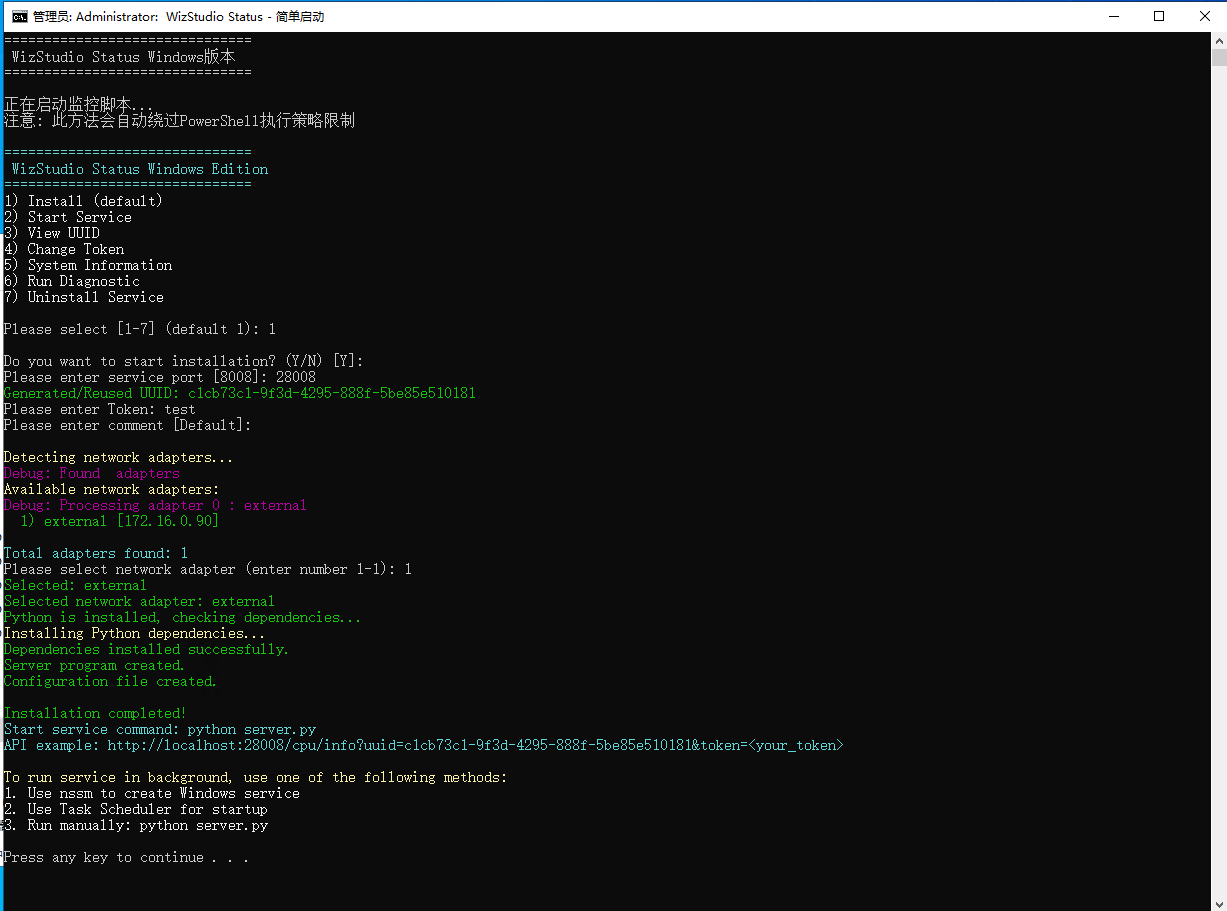Image resolution: width=1227 pixels, height=911 pixels.
Task: Close the WizStudio Status console window
Action: 1204,16
